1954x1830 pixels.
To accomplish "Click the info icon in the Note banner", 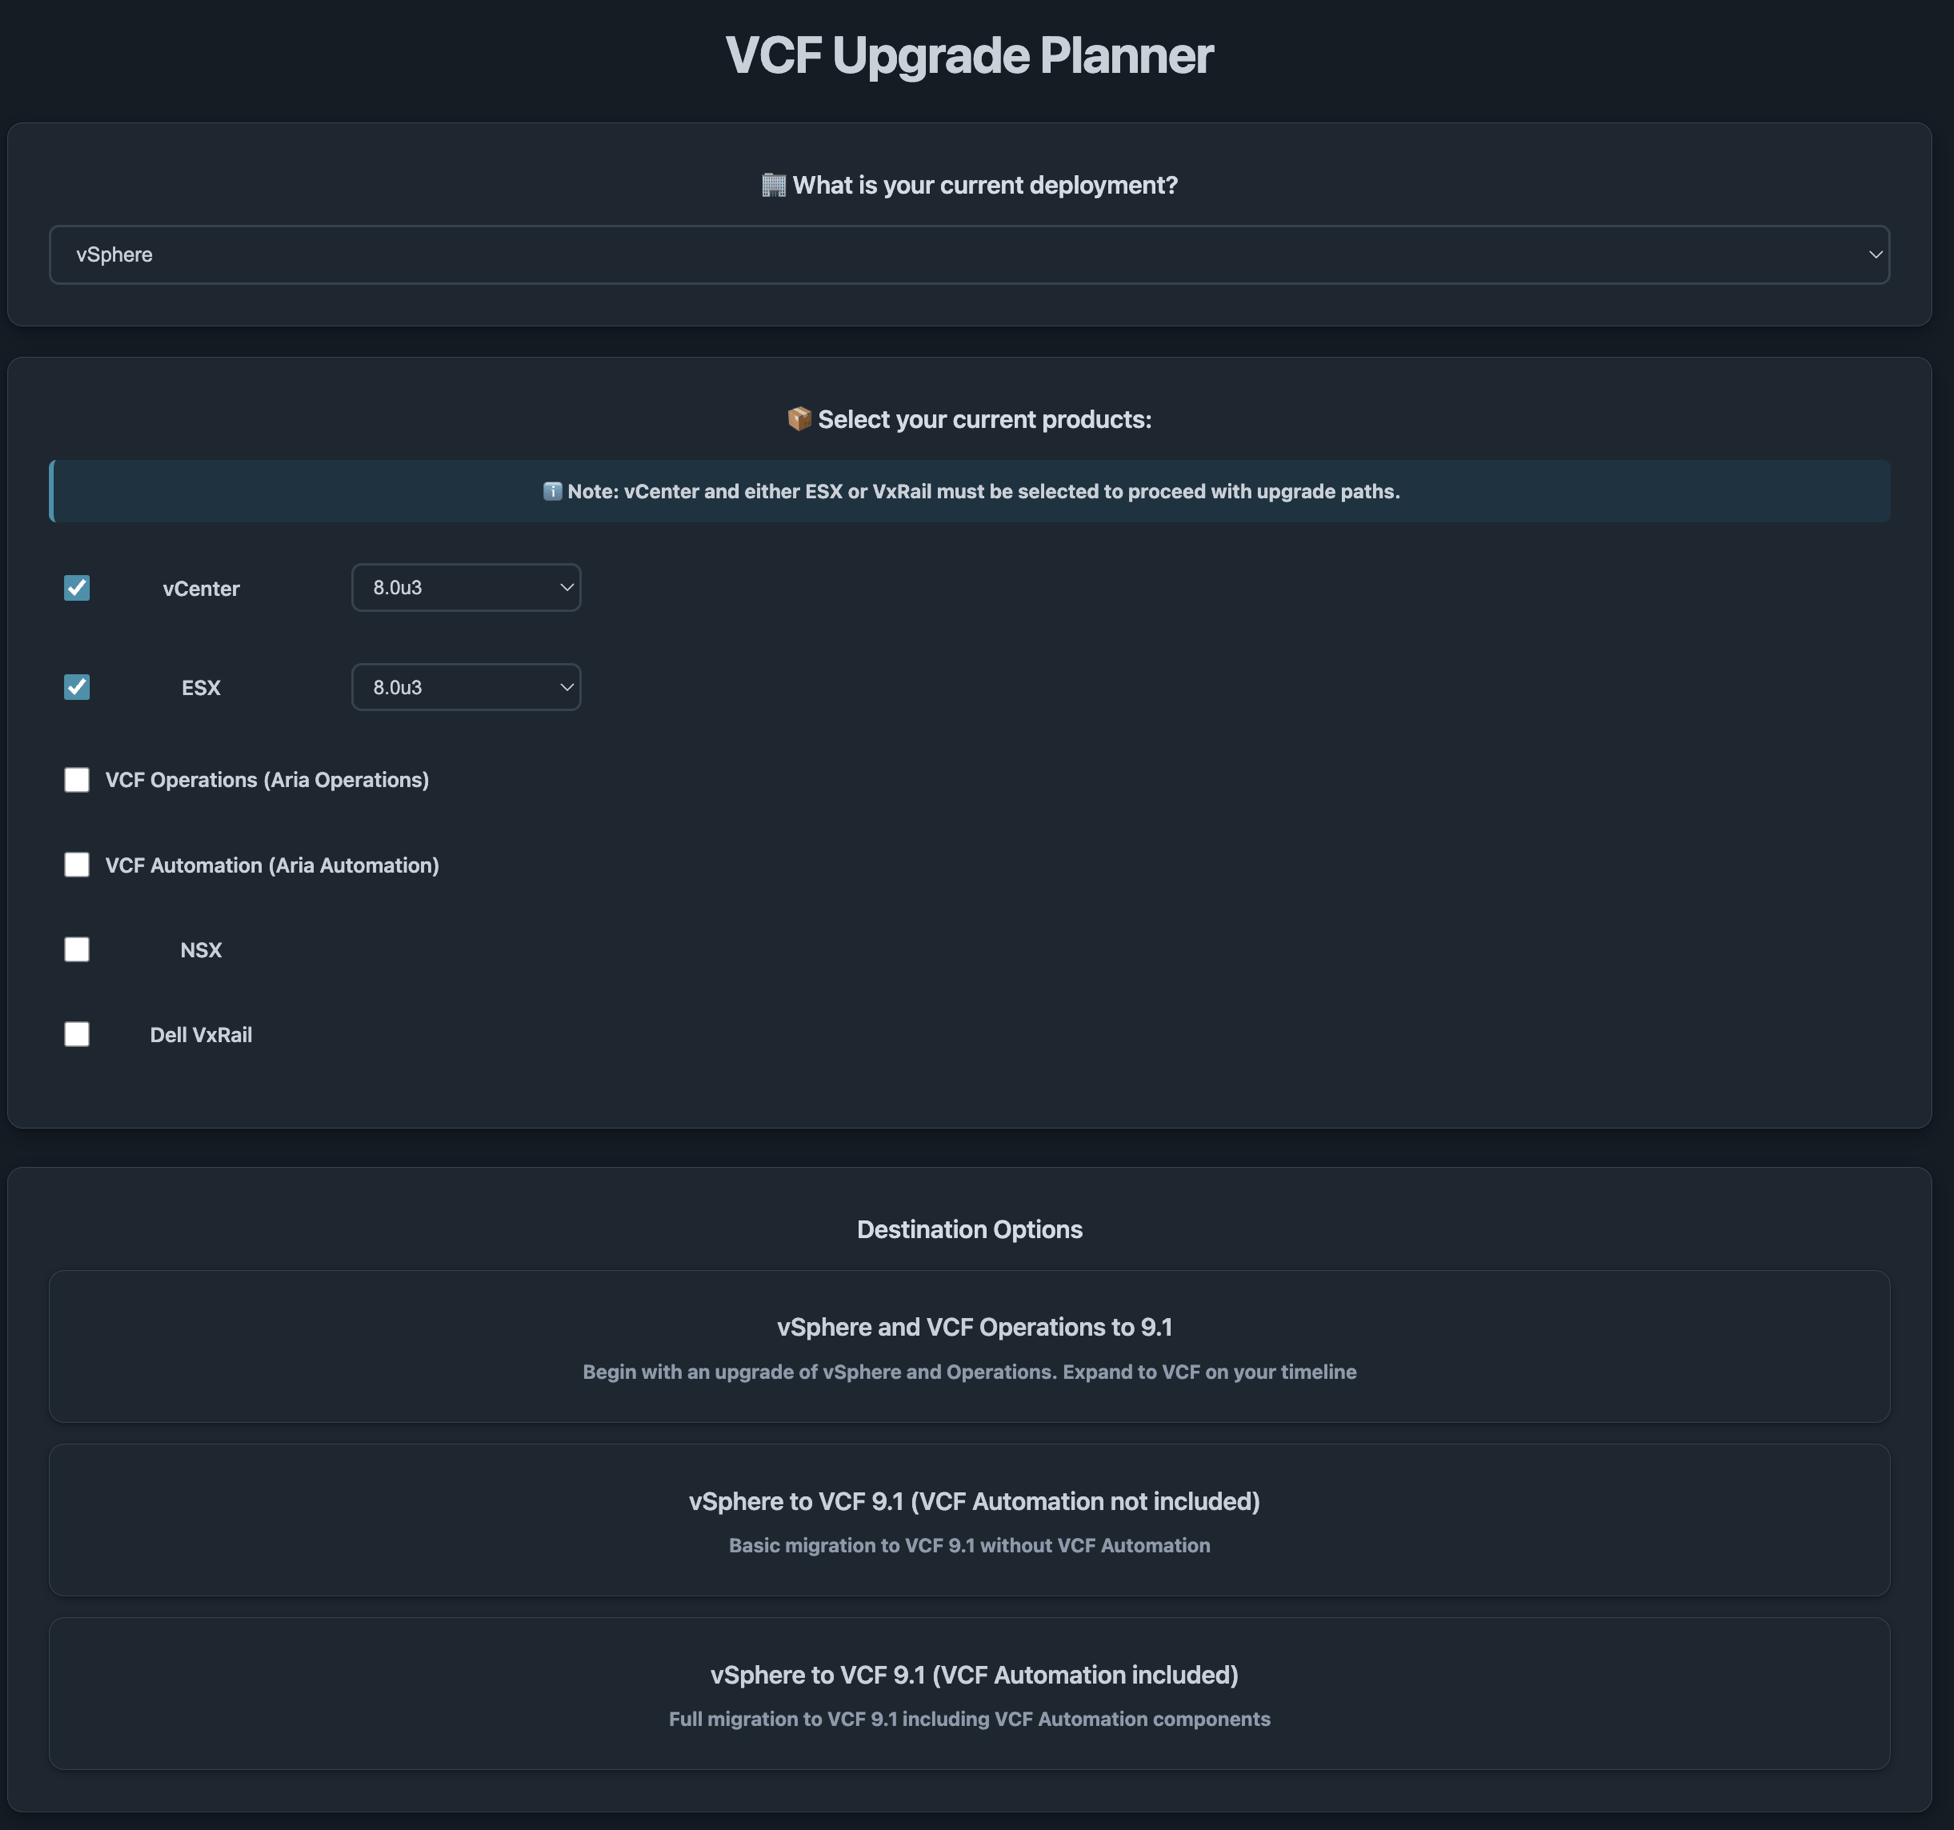I will pos(552,491).
